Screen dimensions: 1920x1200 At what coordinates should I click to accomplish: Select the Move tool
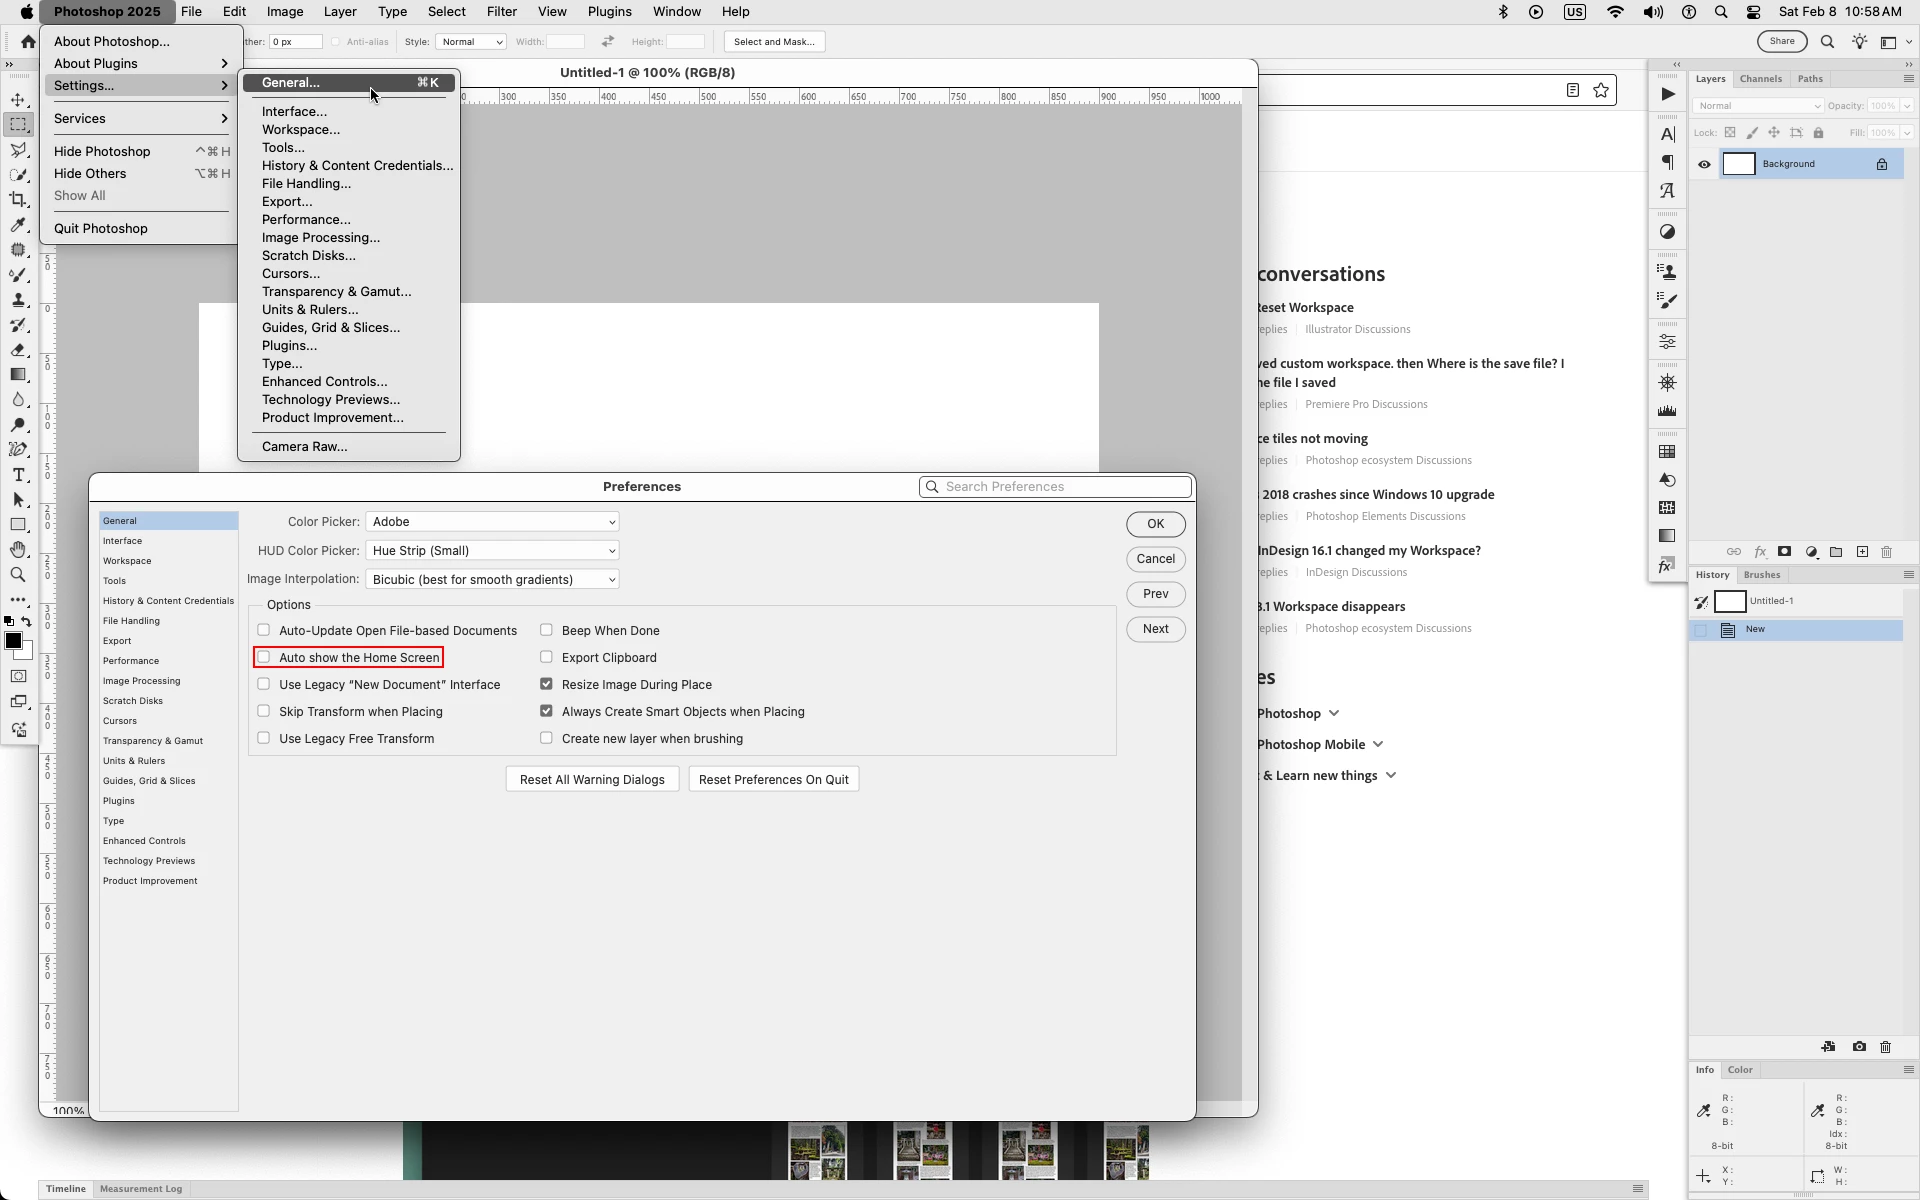coord(18,100)
